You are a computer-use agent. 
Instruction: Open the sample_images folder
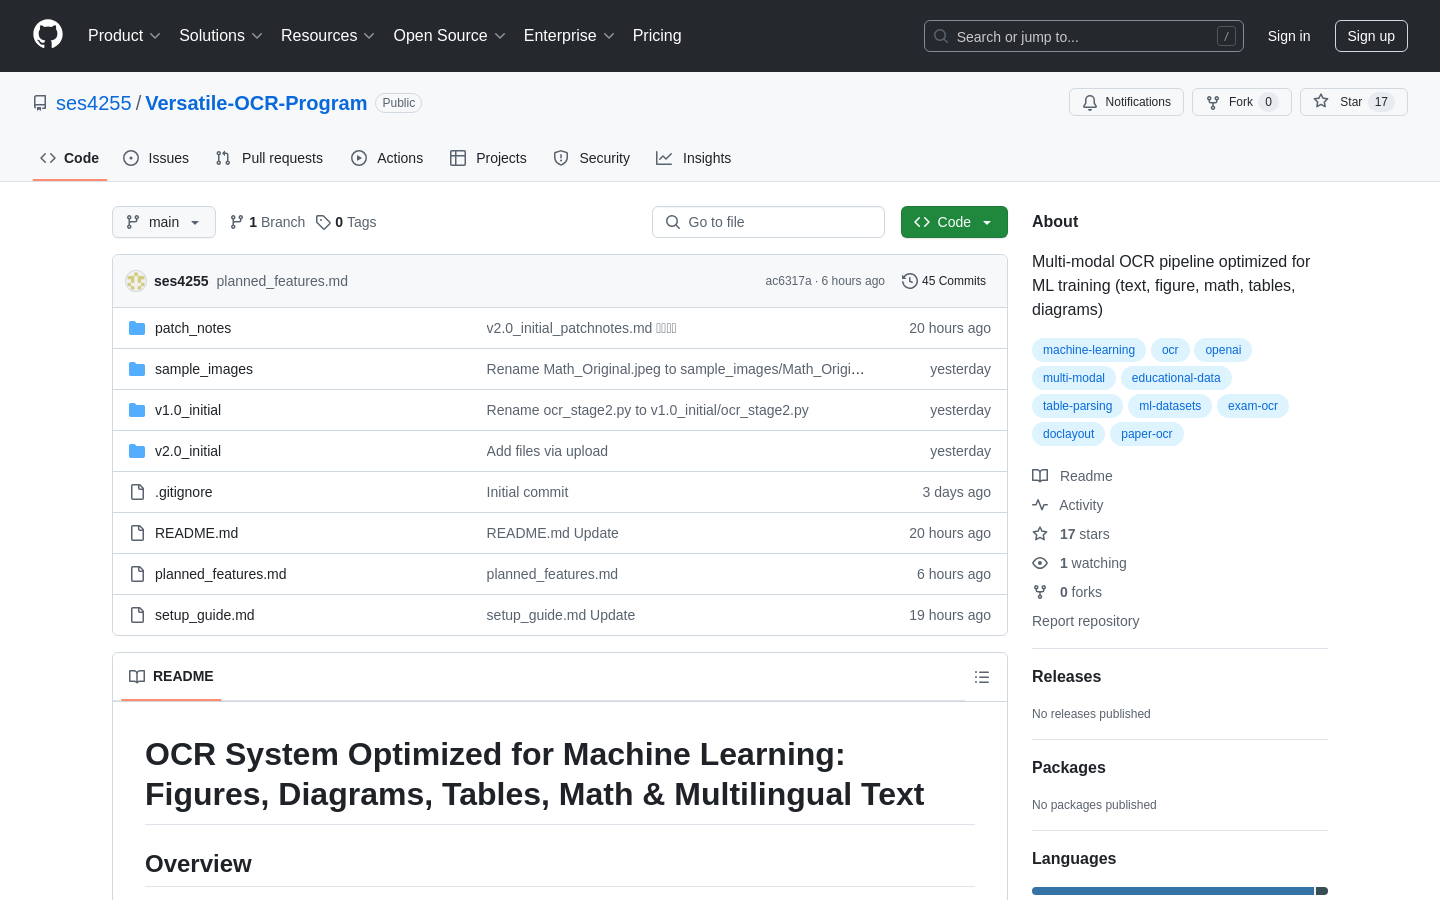[204, 369]
